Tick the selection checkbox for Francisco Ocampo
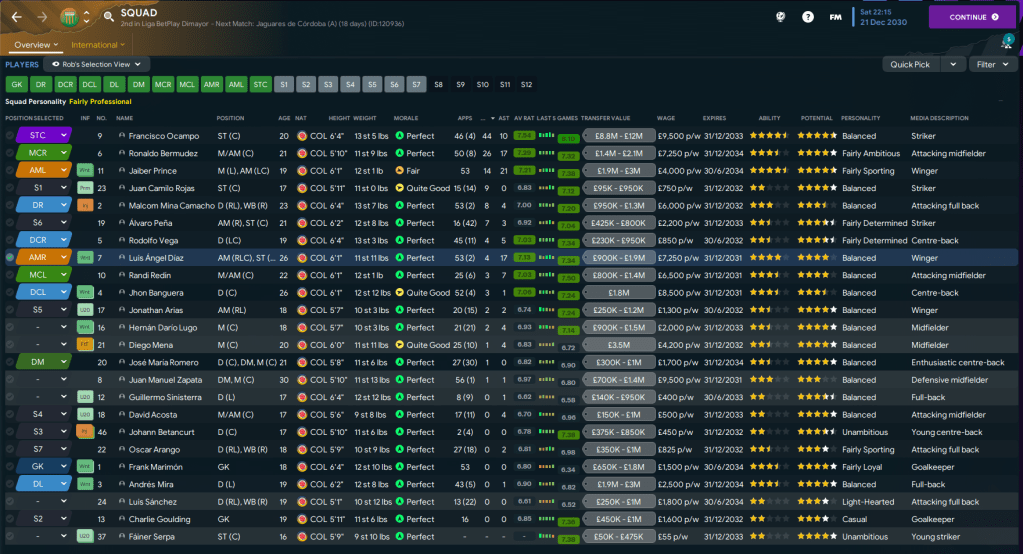This screenshot has height=554, width=1023. tap(10, 136)
